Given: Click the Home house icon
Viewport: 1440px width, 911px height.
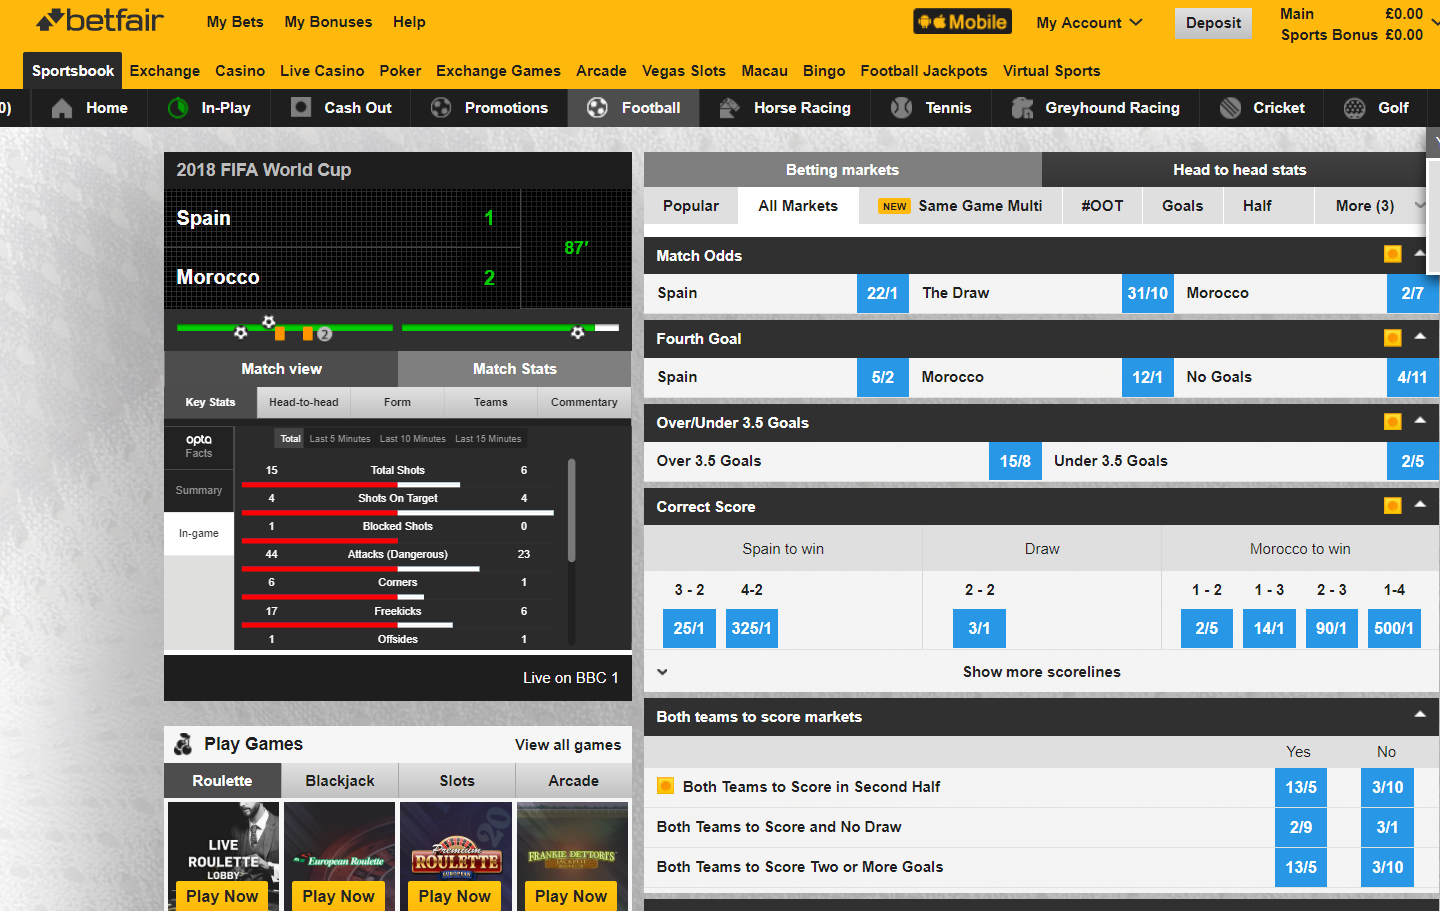Looking at the screenshot, I should 62,108.
